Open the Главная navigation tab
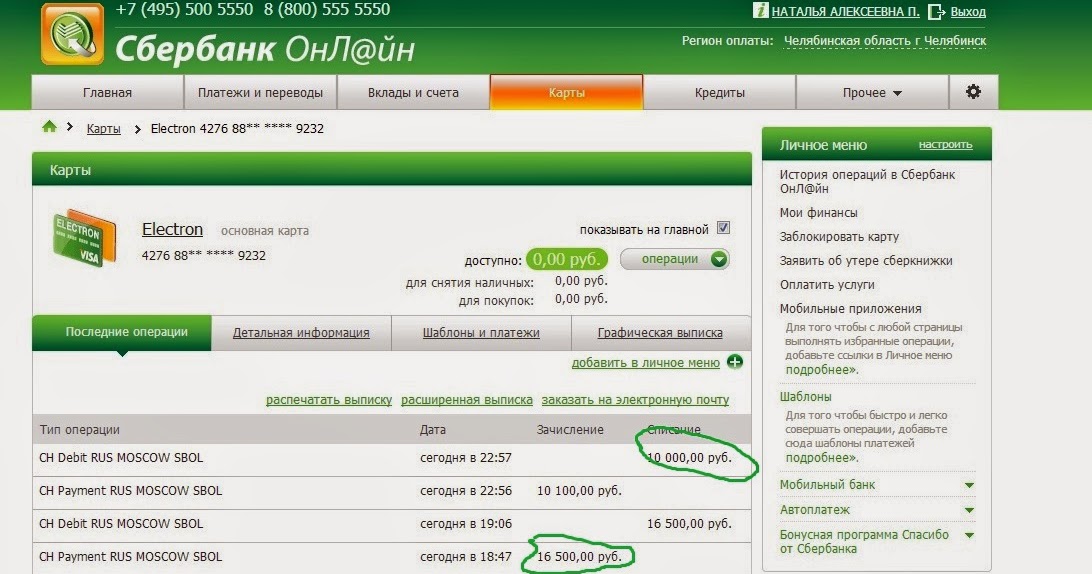This screenshot has width=1092, height=574. pos(107,93)
